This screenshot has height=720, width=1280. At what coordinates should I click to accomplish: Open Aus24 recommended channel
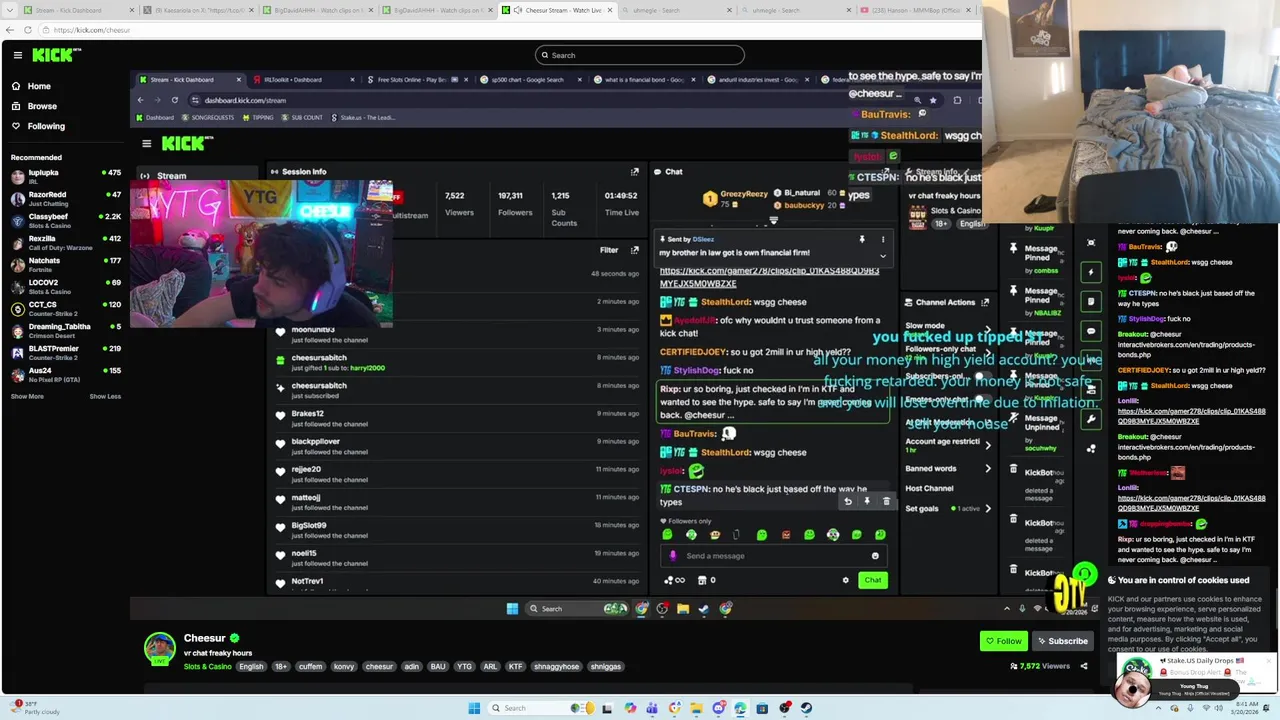pyautogui.click(x=65, y=375)
